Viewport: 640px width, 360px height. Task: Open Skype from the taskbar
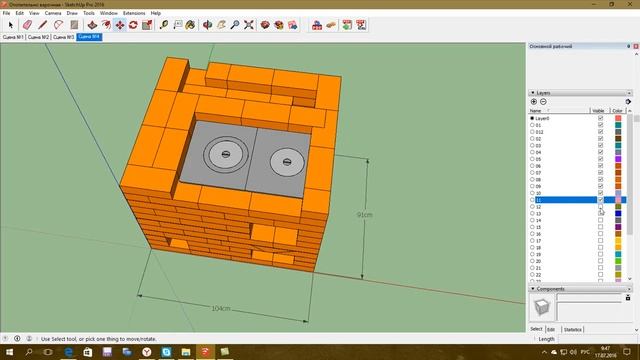[x=166, y=352]
